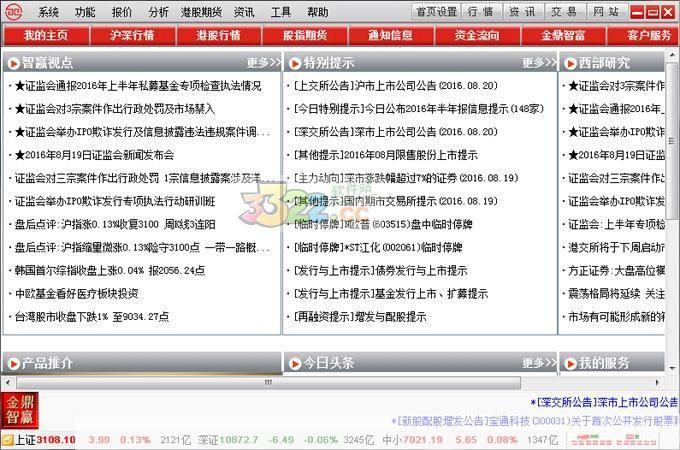Click the status bar icon before 上证
The height and width of the screenshot is (450, 680).
coord(7,440)
